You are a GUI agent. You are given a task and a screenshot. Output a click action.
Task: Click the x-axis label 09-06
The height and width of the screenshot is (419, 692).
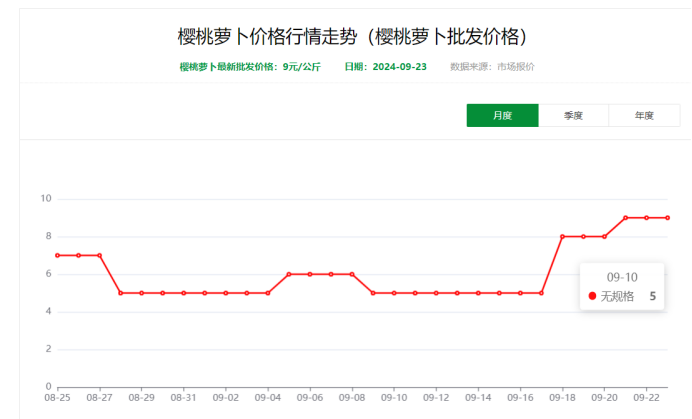(310, 398)
